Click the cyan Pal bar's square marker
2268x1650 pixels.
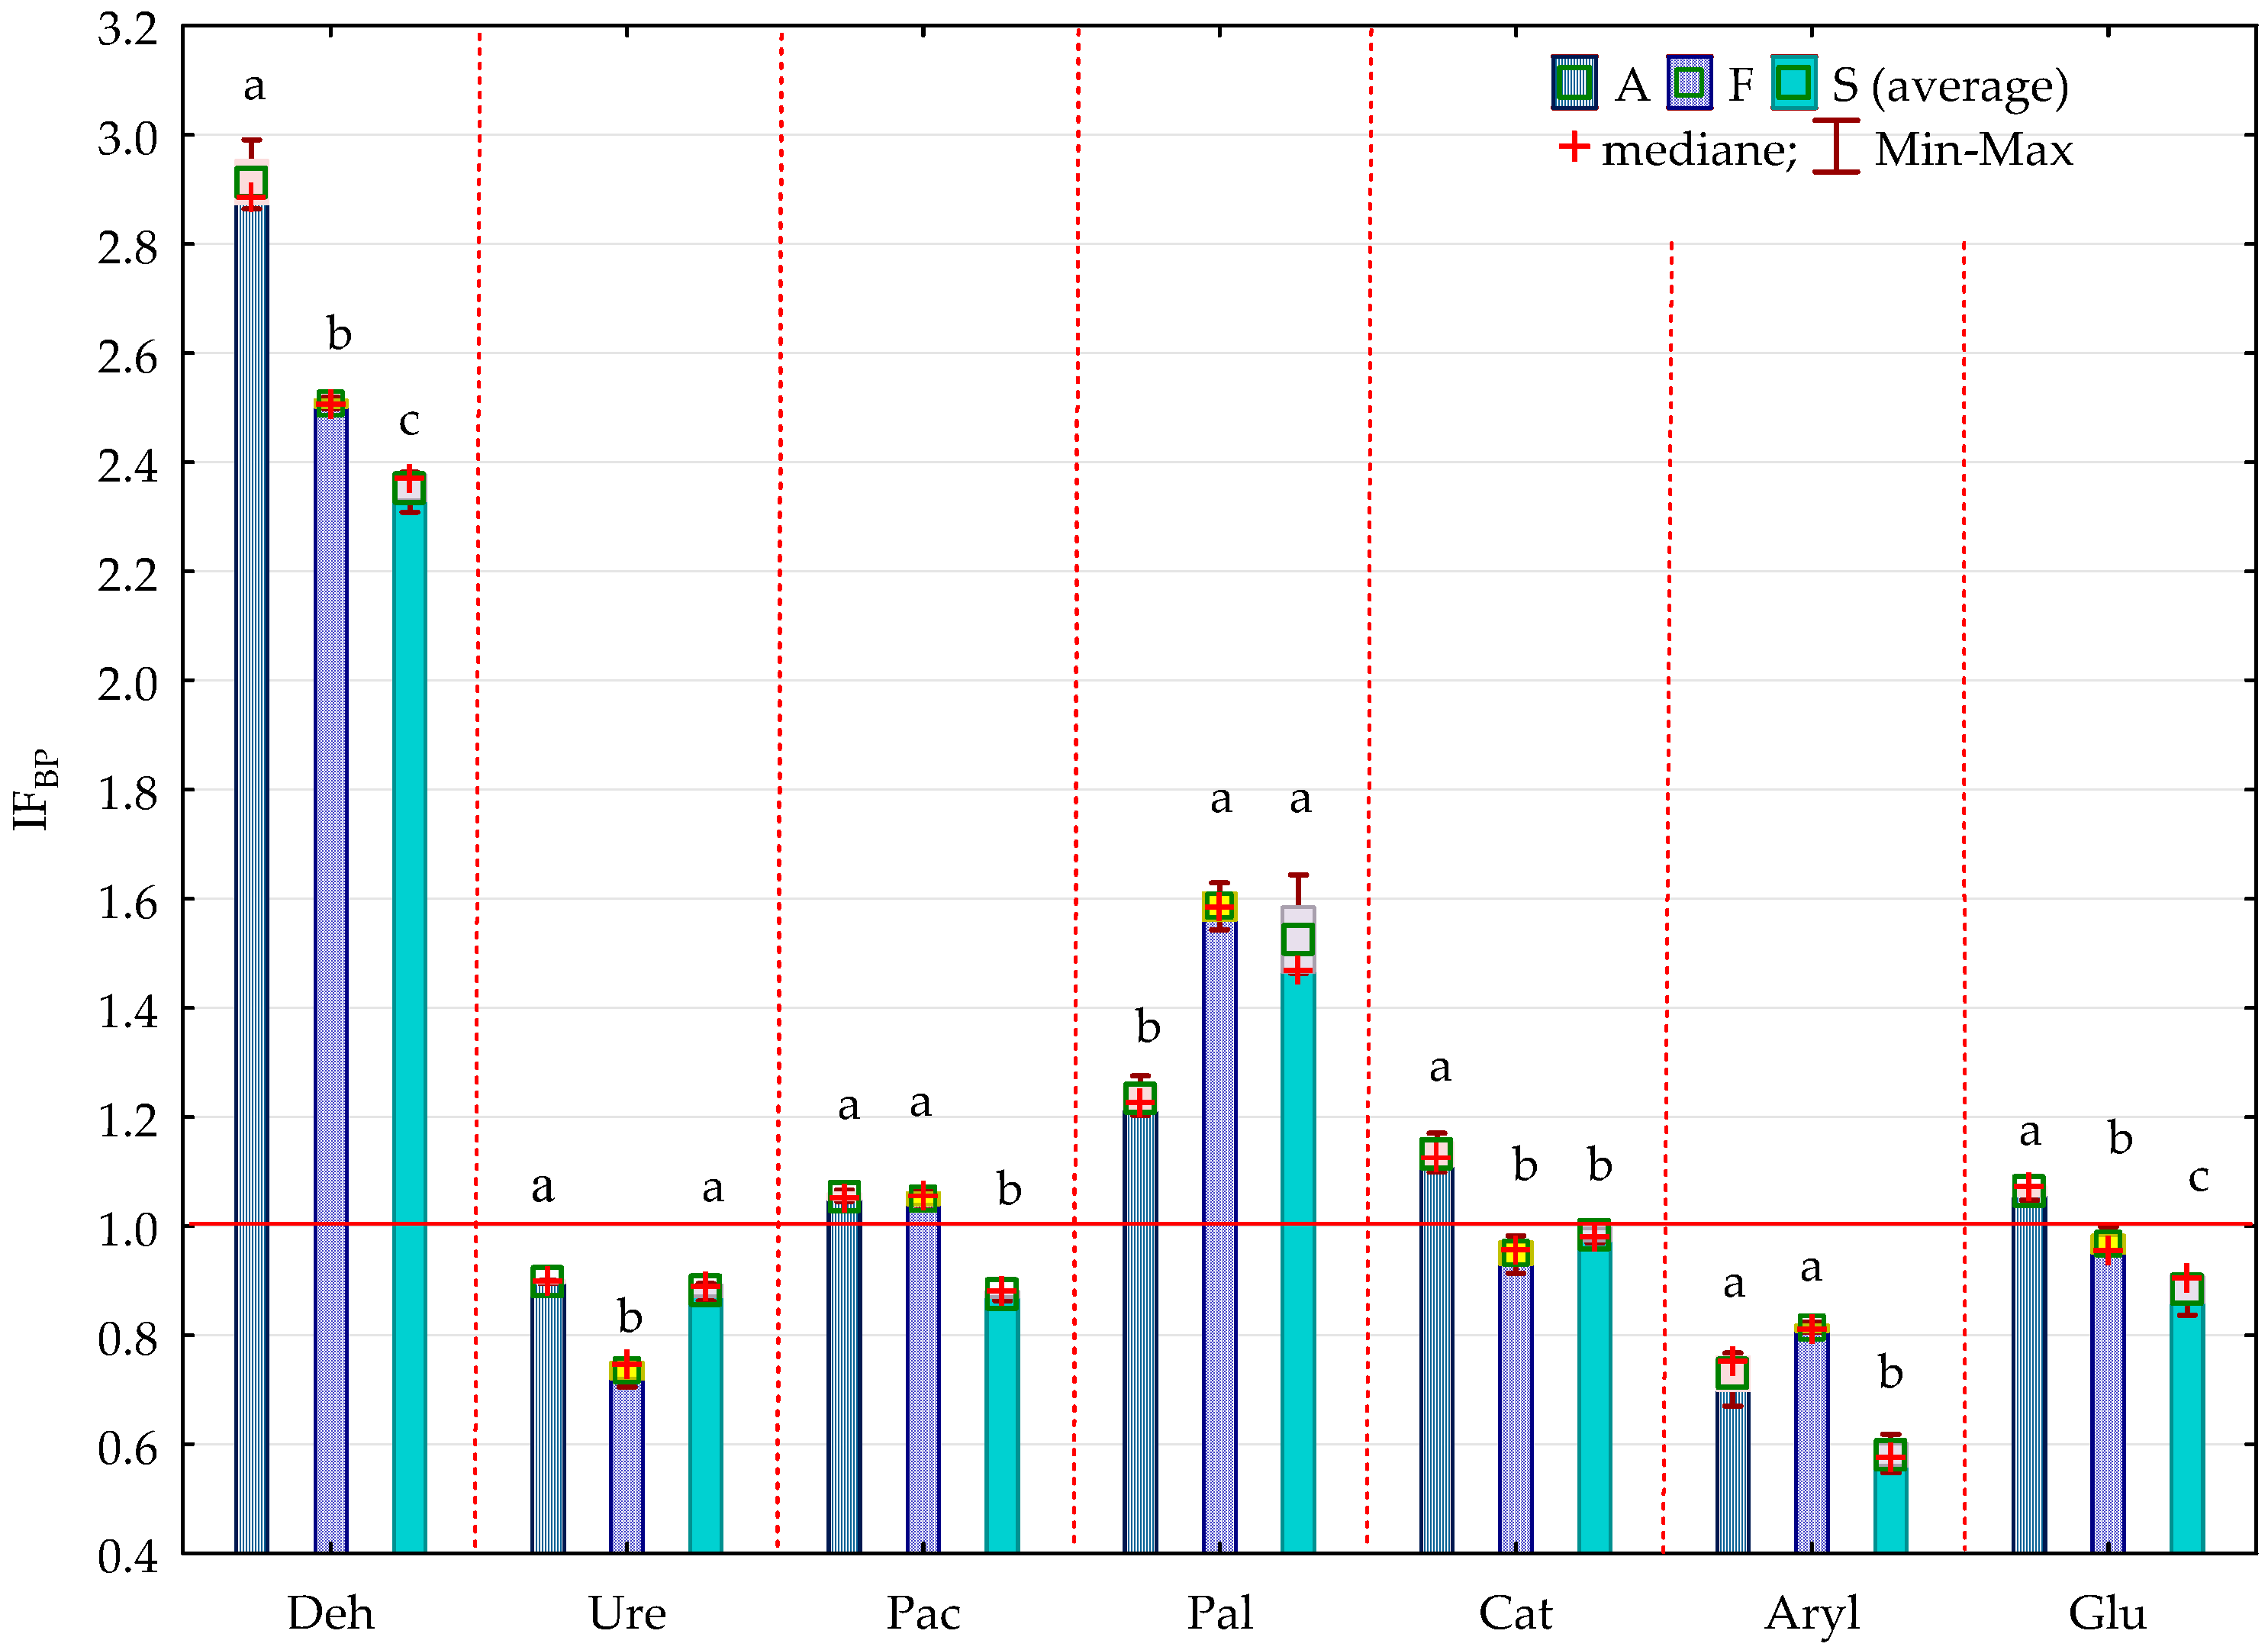coord(1298,938)
